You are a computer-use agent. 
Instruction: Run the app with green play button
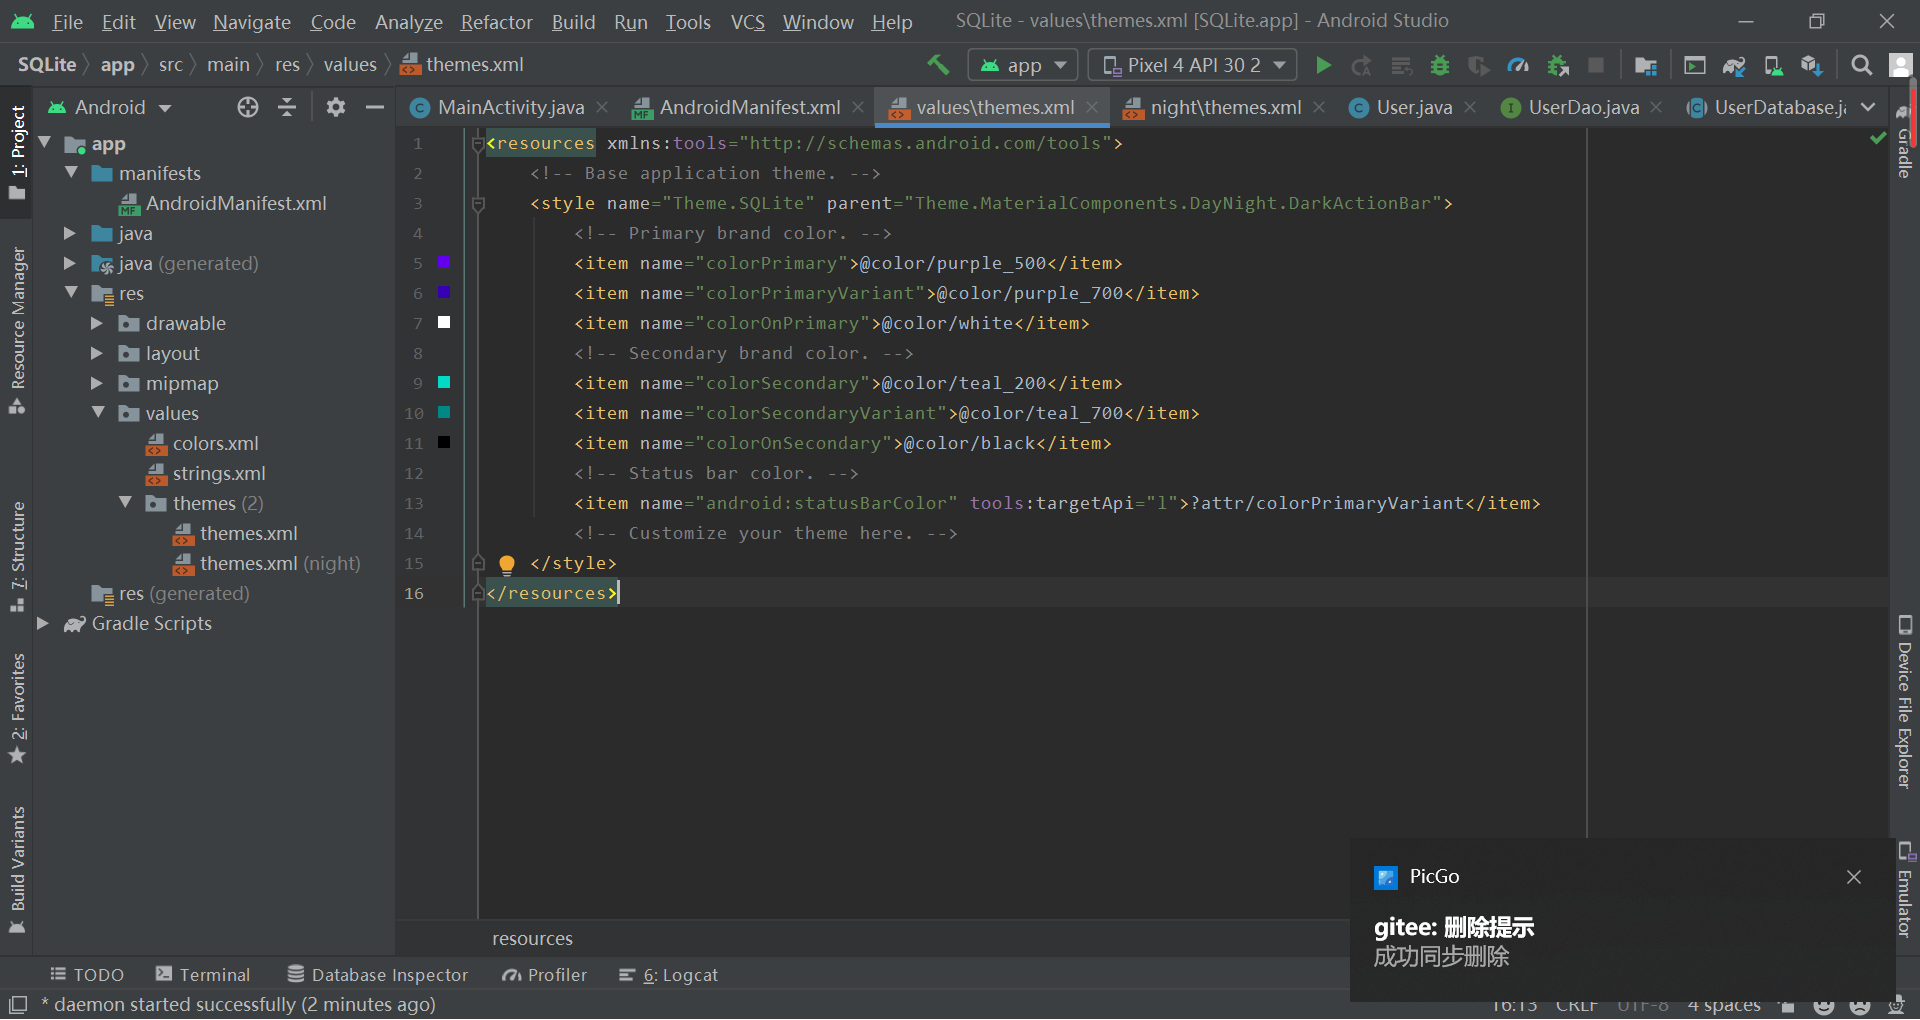tap(1323, 65)
